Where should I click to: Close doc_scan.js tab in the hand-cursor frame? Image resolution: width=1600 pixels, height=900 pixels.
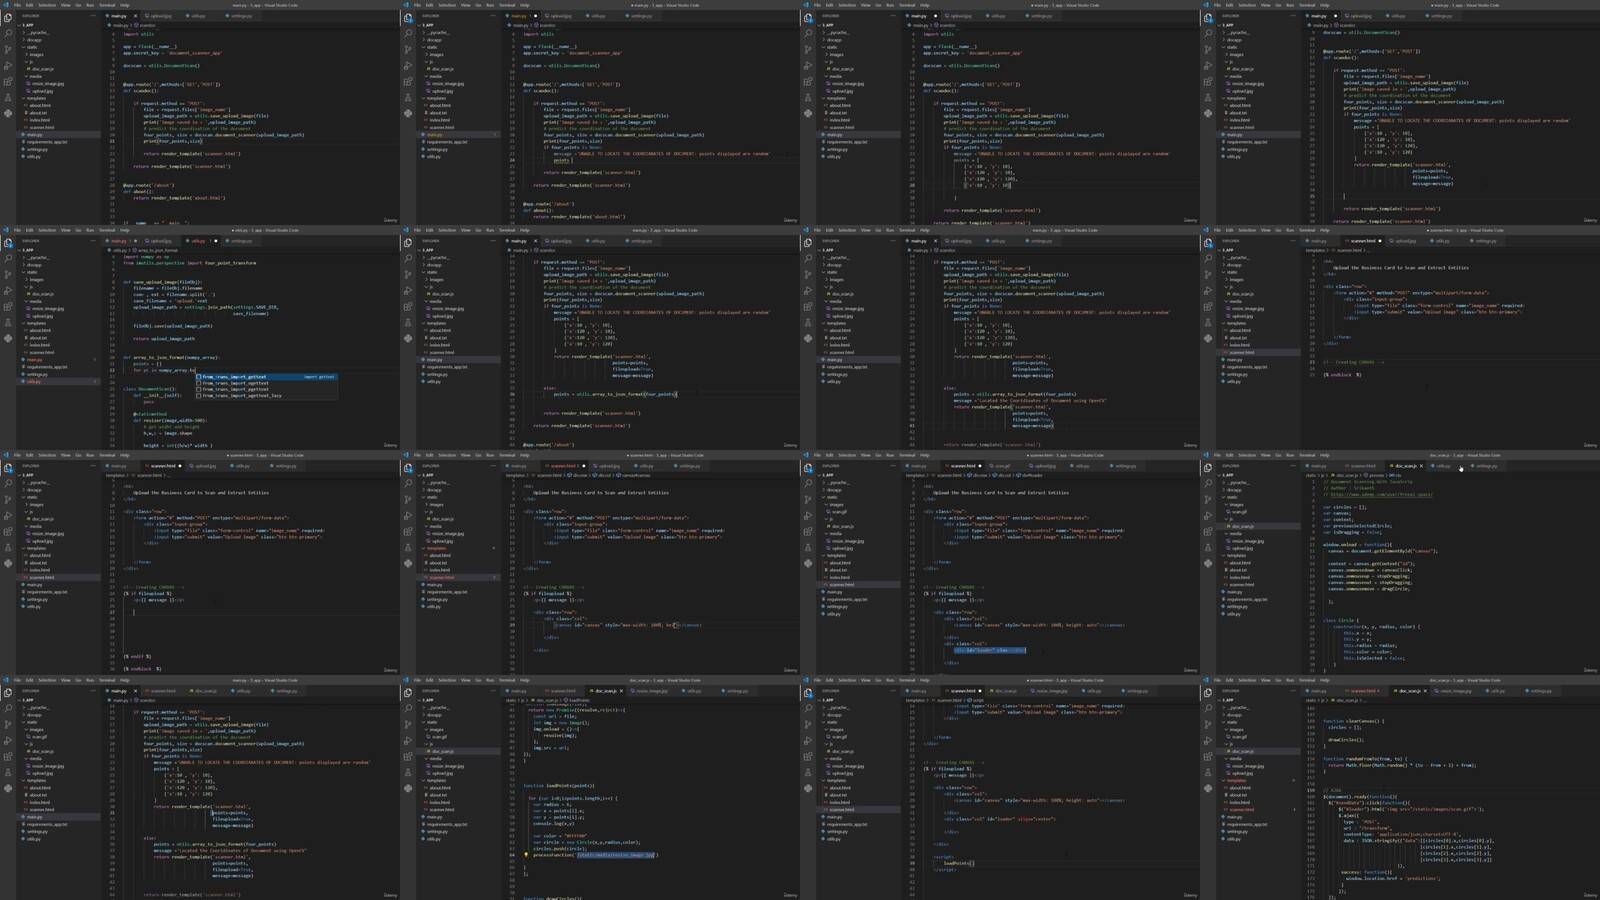pyautogui.click(x=1421, y=466)
